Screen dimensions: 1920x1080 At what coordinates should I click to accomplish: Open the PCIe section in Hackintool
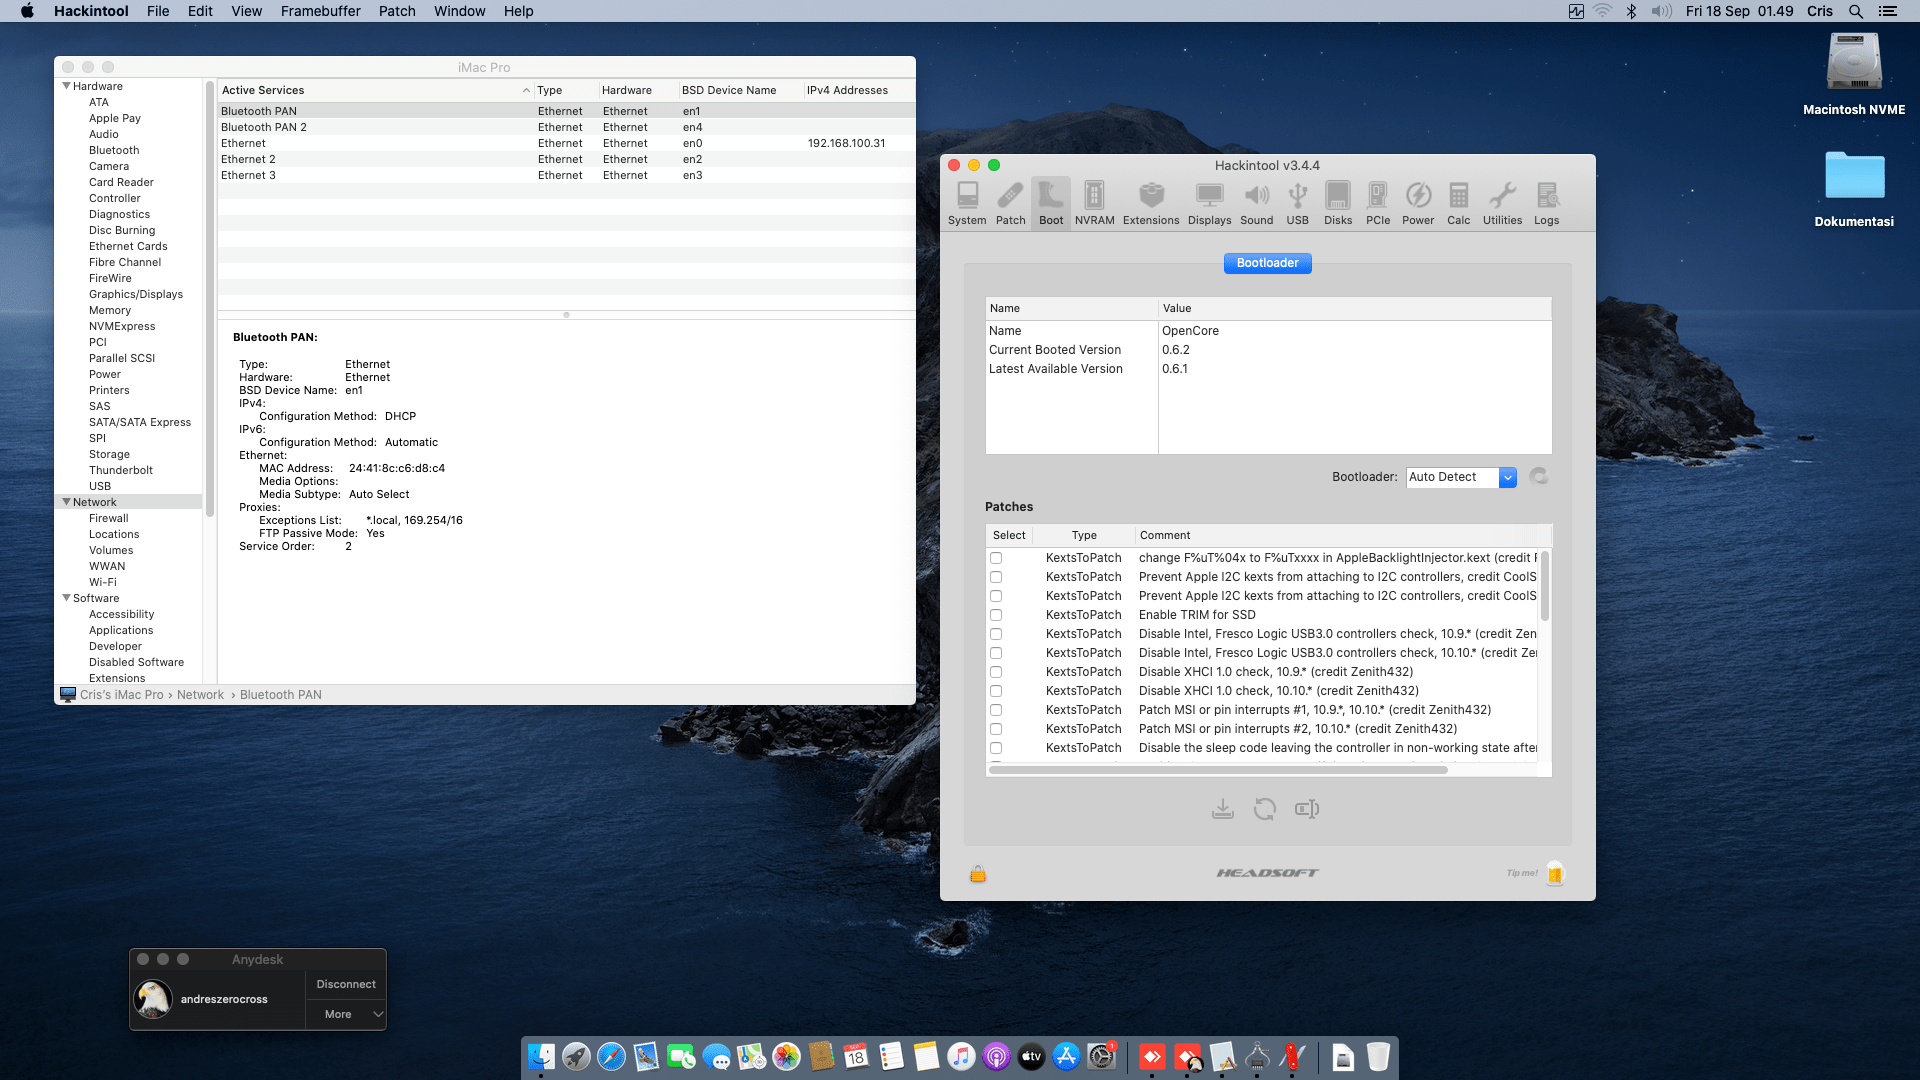pos(1378,204)
